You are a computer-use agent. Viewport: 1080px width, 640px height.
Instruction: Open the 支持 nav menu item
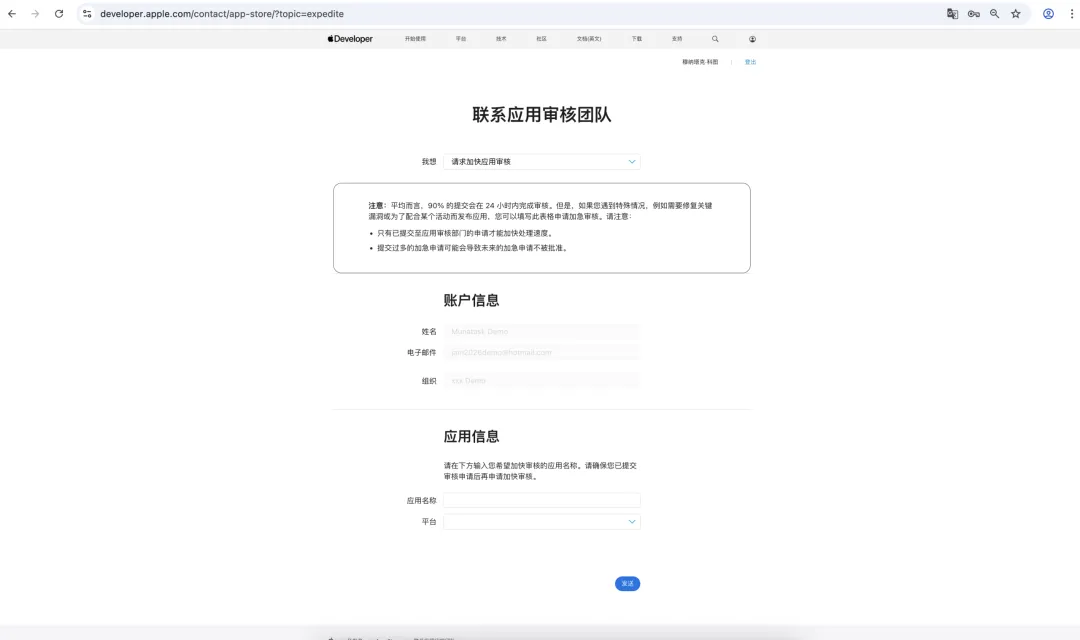pos(677,39)
